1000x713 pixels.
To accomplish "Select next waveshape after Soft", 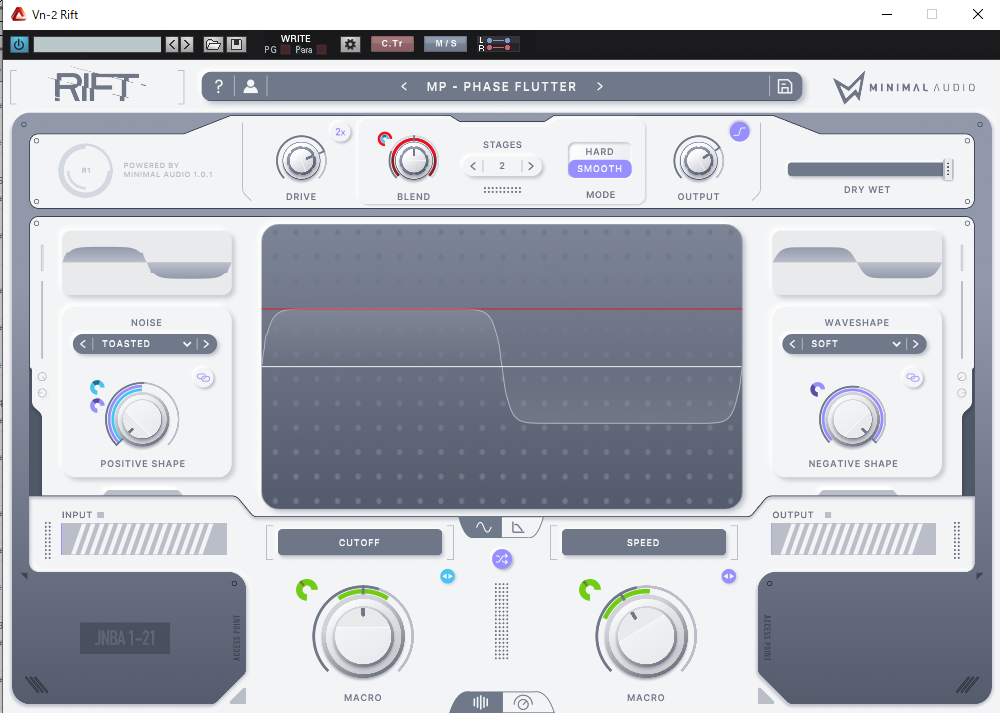I will click(916, 344).
